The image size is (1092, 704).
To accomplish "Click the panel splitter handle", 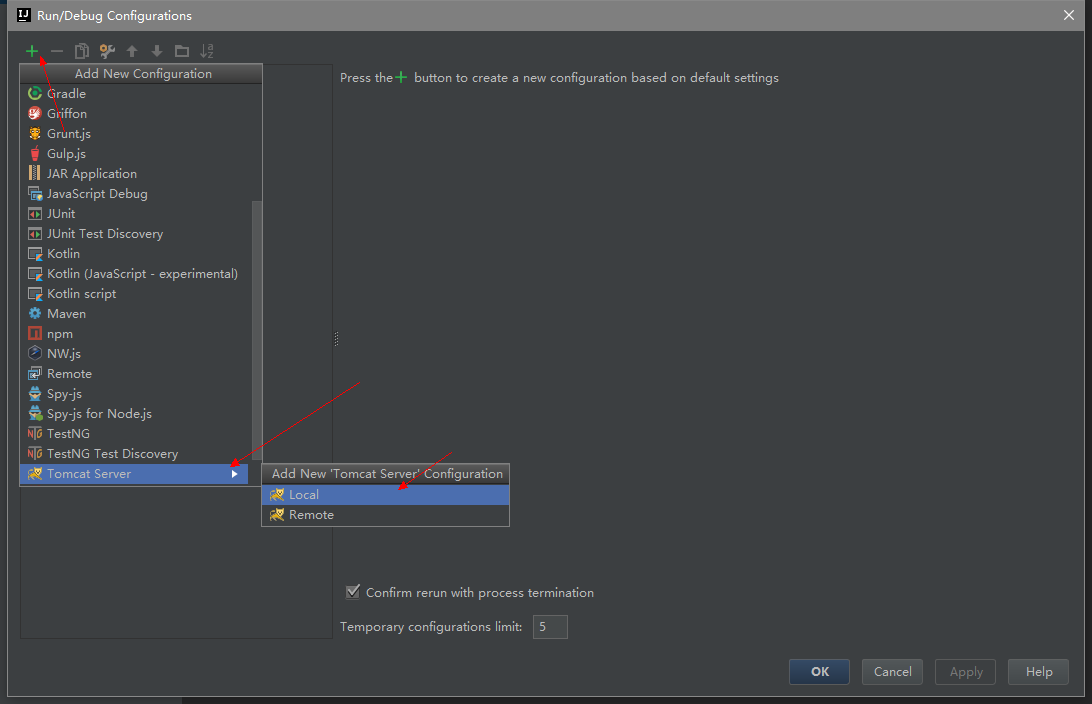I will [x=336, y=338].
